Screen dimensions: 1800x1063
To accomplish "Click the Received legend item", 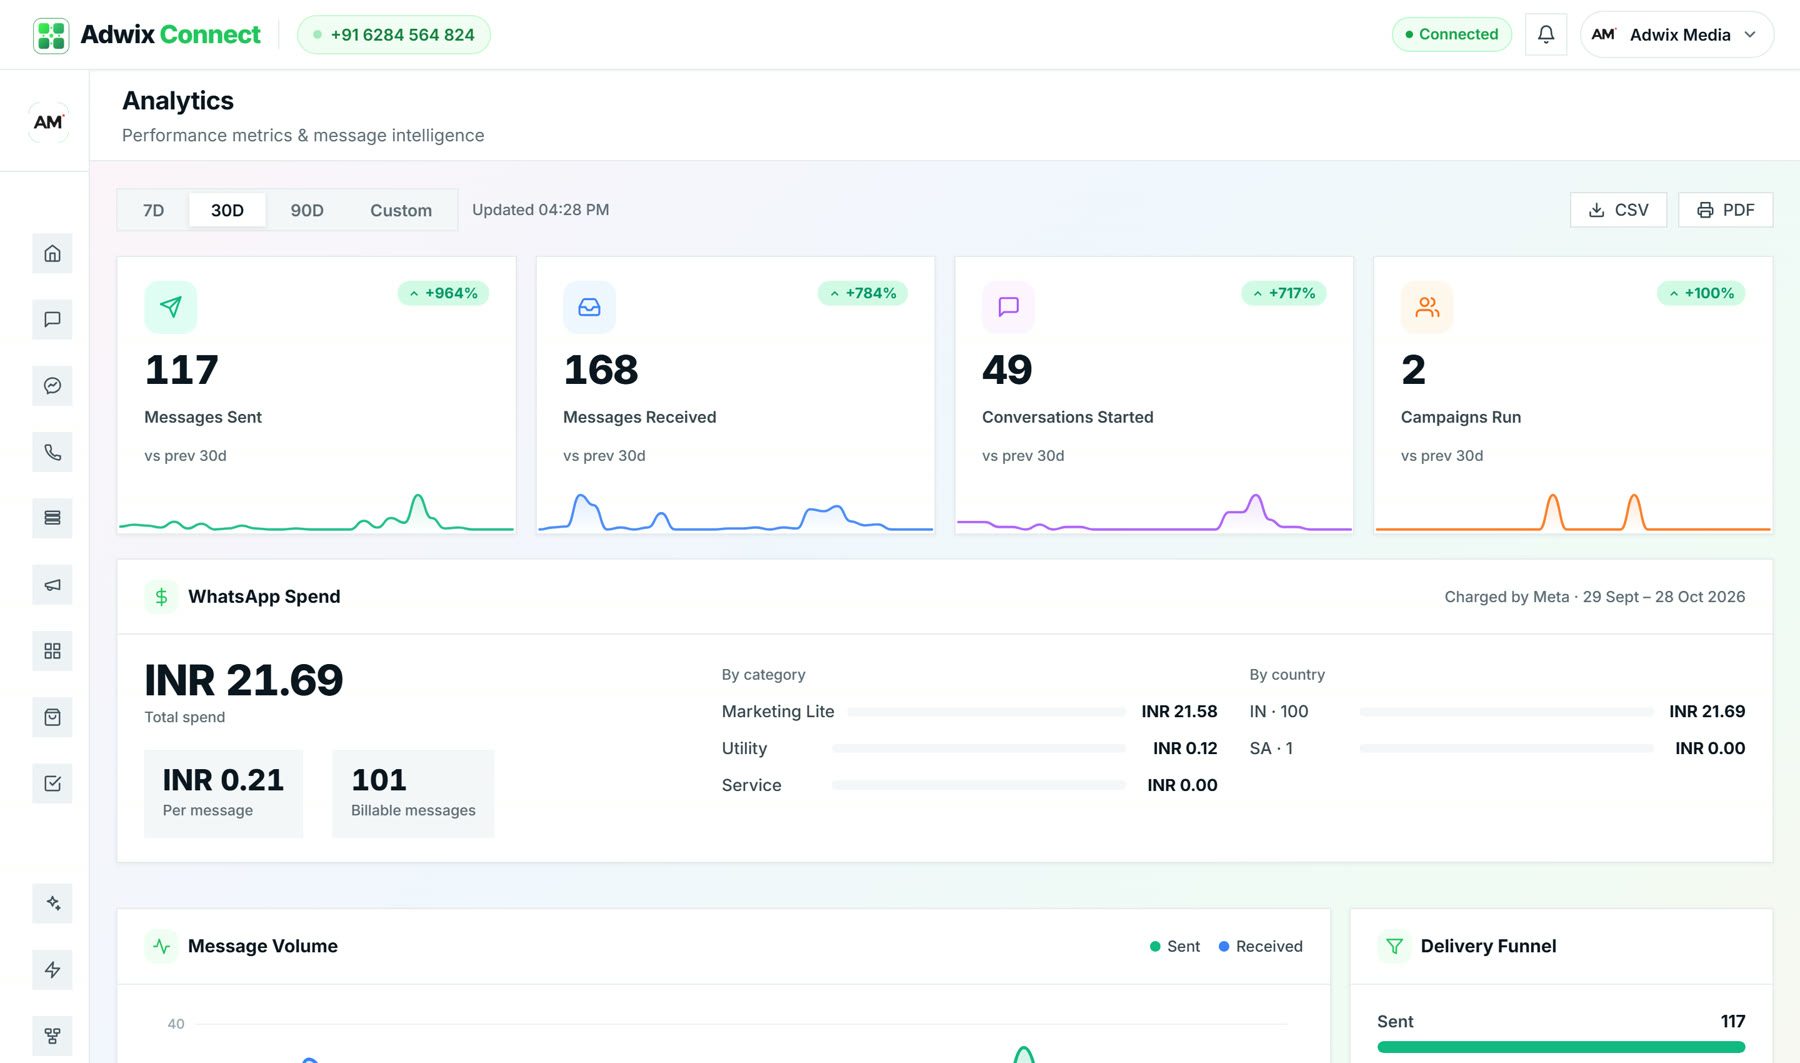I will [1260, 946].
